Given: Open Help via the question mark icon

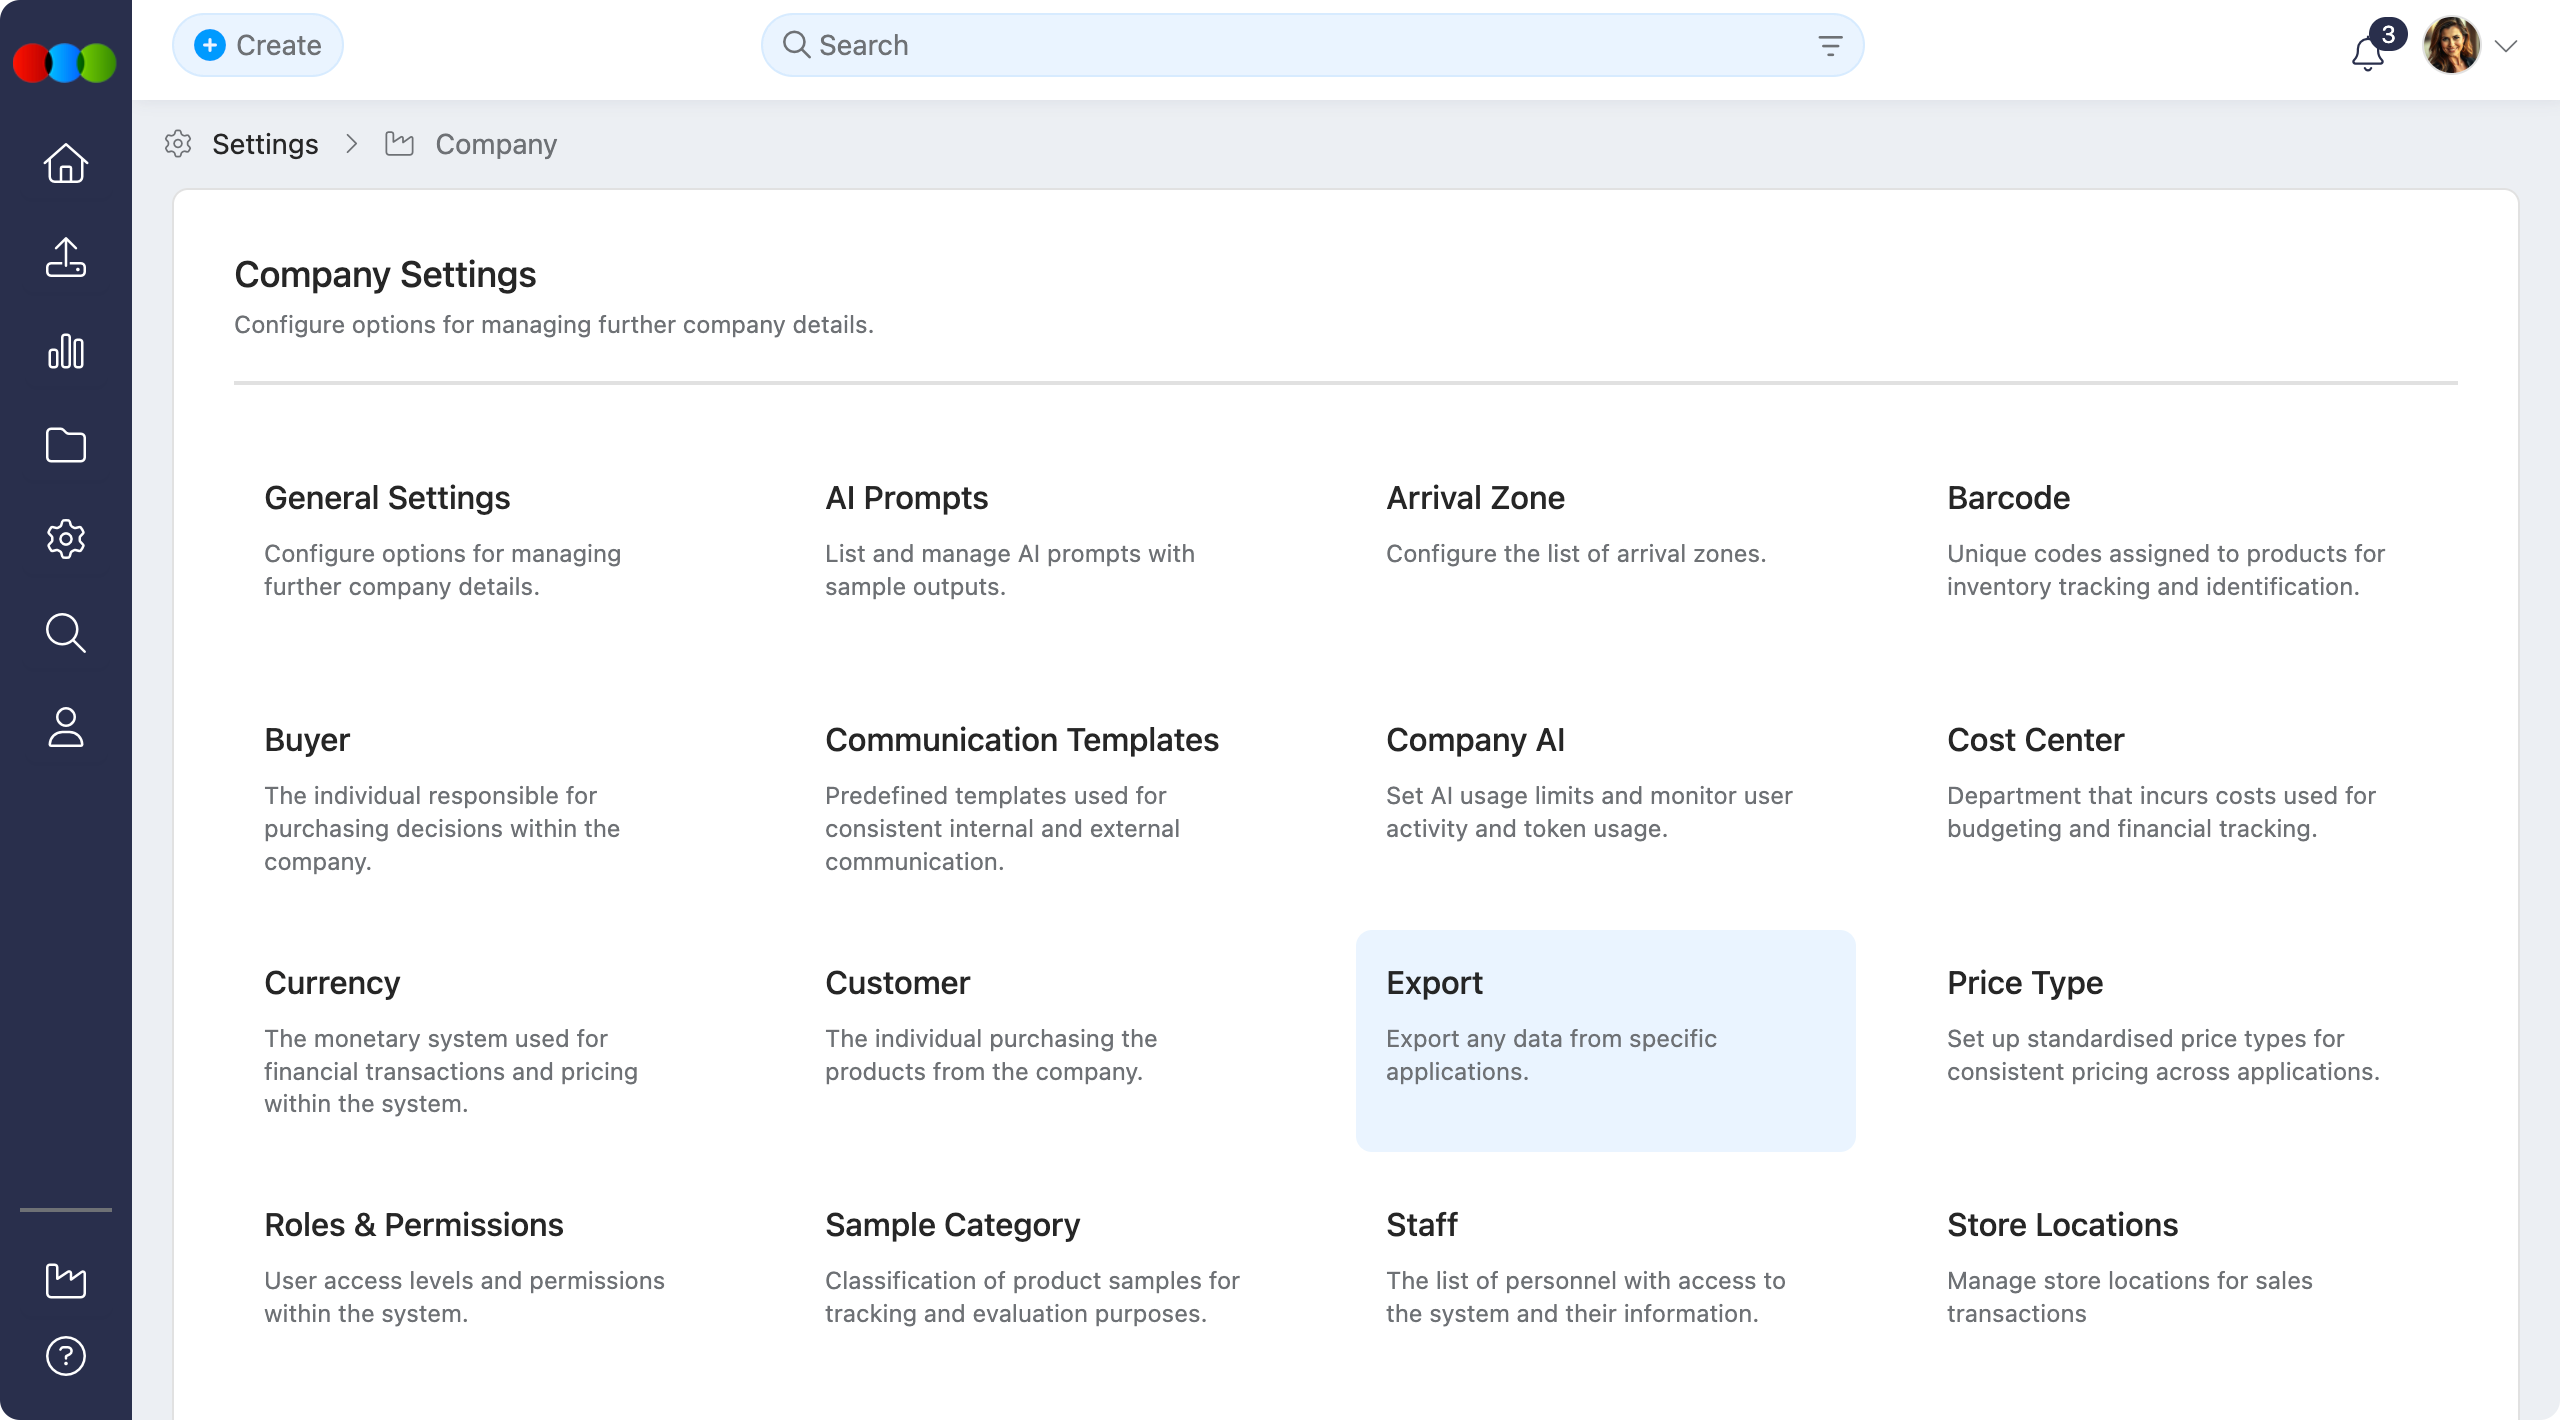Looking at the screenshot, I should pyautogui.click(x=65, y=1356).
